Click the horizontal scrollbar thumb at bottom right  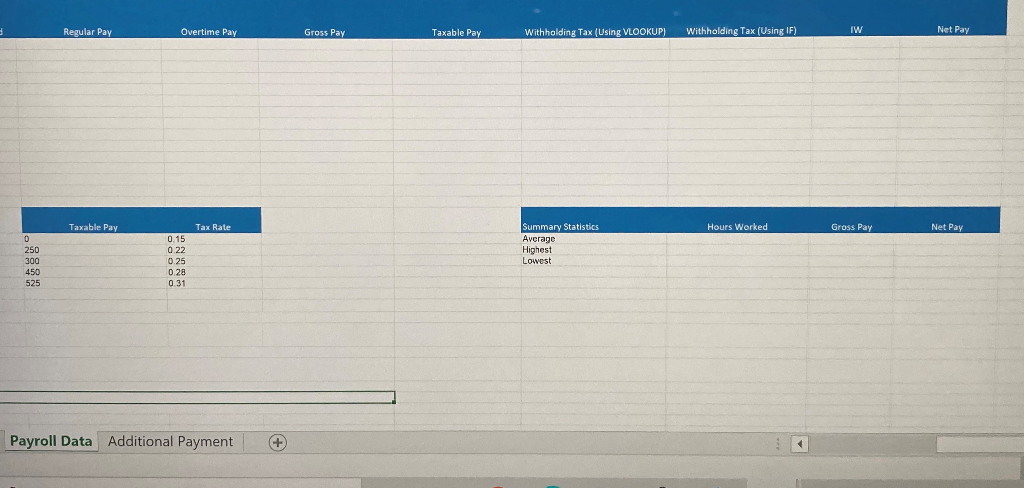click(x=980, y=444)
